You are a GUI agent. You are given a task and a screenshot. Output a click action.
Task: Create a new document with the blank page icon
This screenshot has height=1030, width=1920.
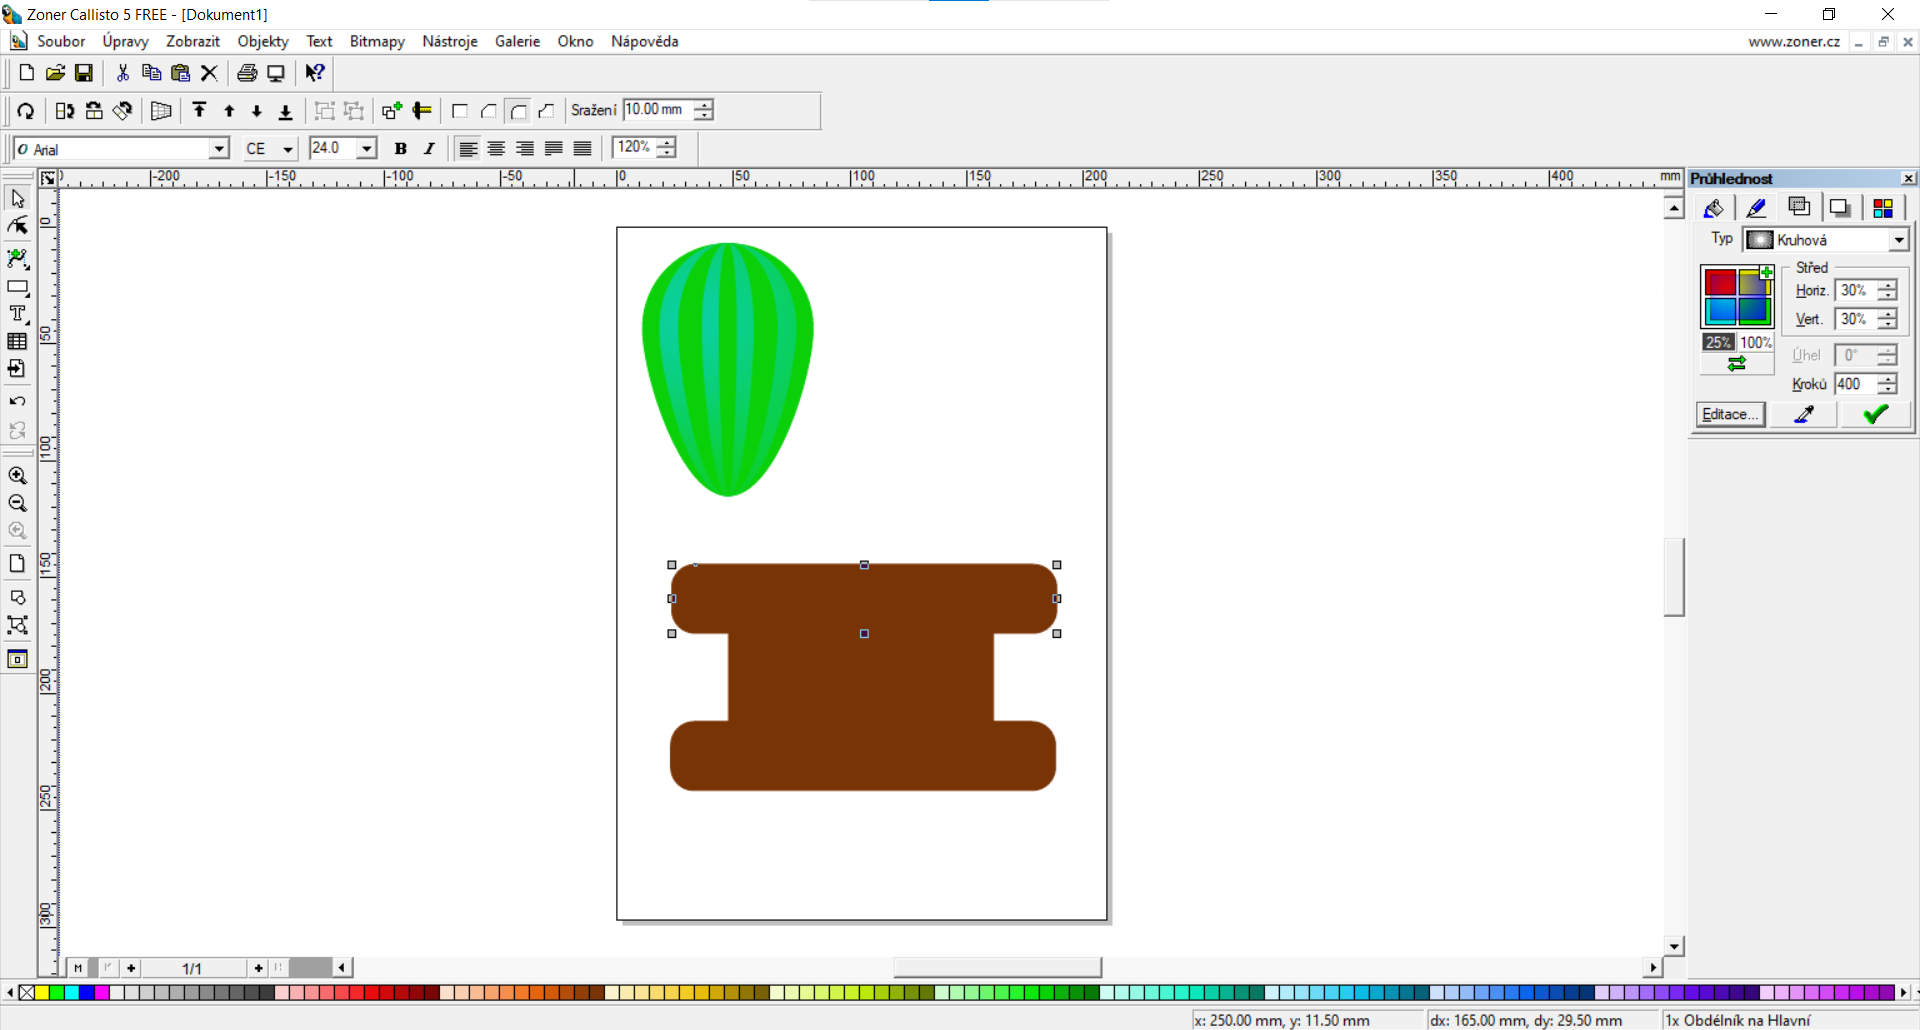coord(27,73)
